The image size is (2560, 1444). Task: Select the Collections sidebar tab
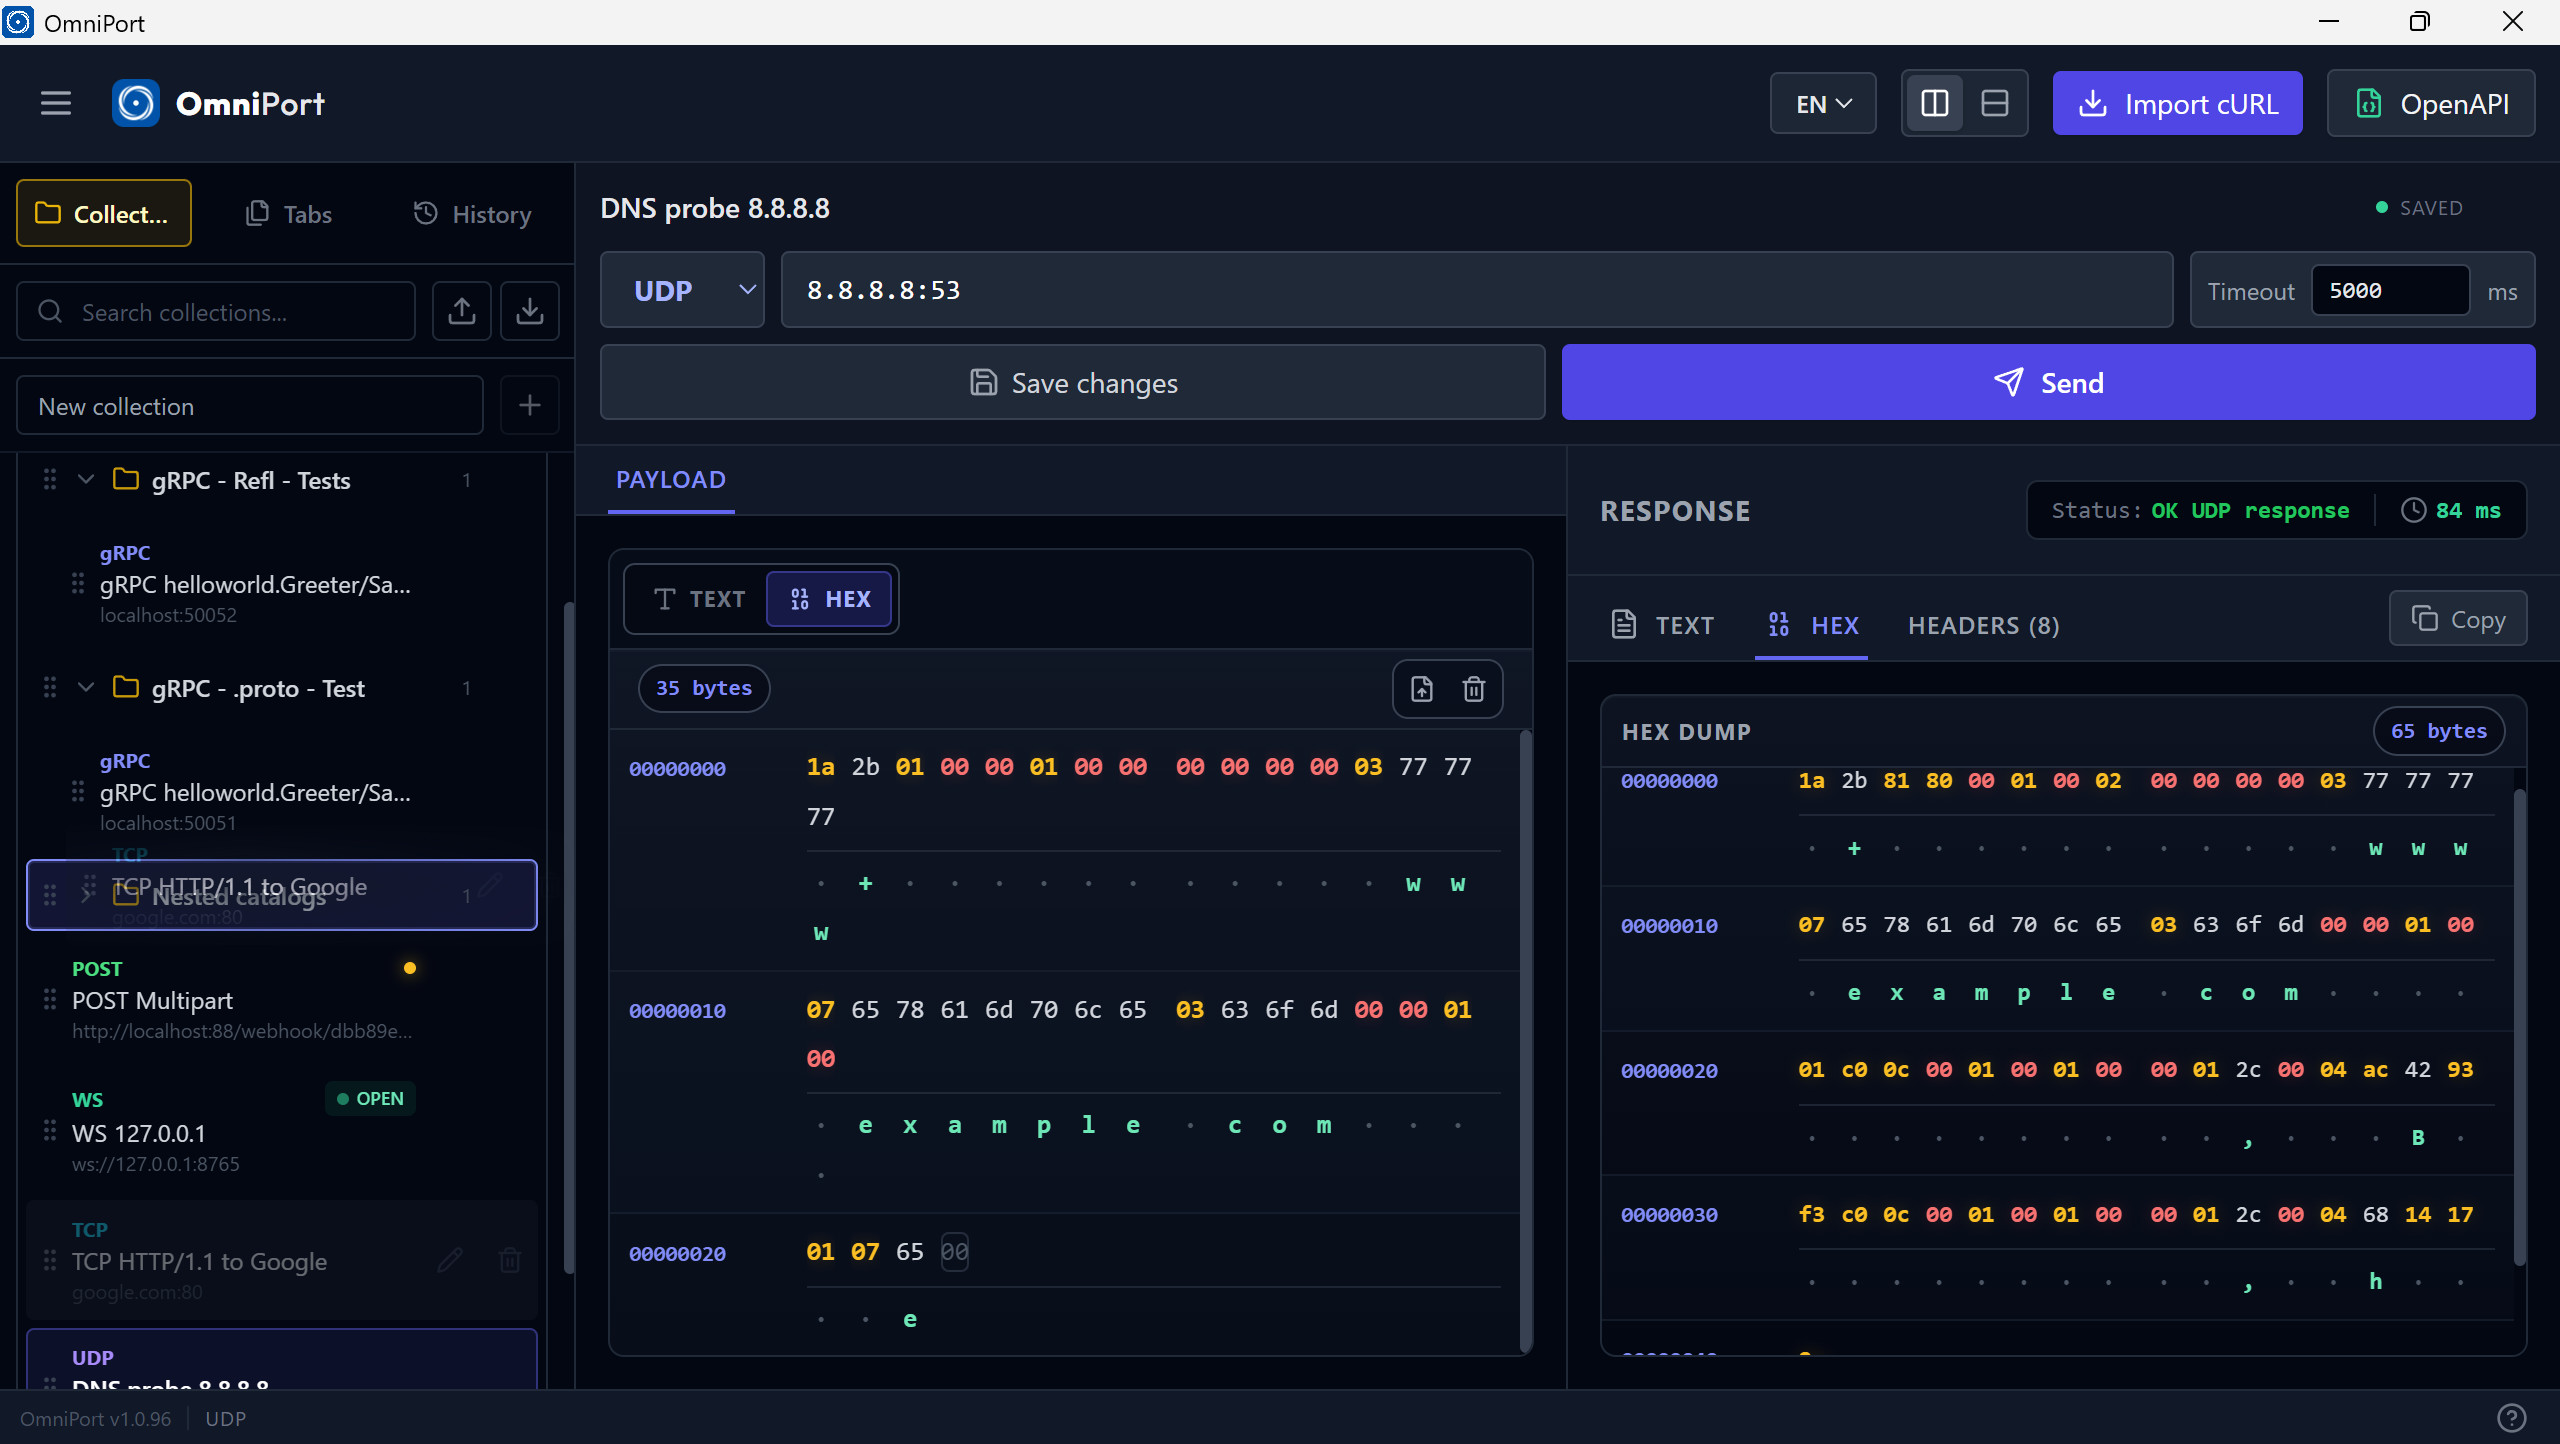103,213
